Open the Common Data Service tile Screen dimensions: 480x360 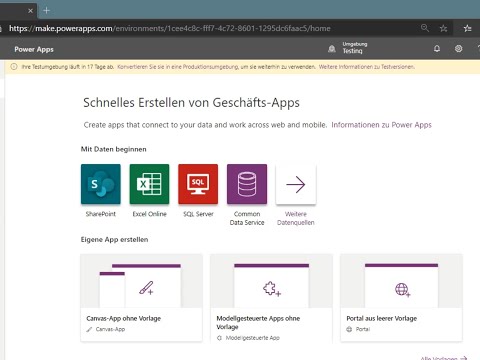coord(247,184)
